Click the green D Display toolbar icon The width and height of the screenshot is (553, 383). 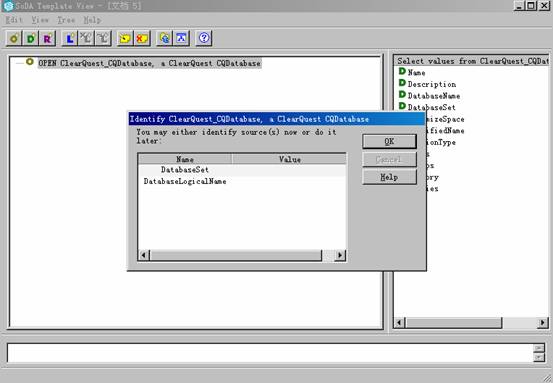[31, 38]
